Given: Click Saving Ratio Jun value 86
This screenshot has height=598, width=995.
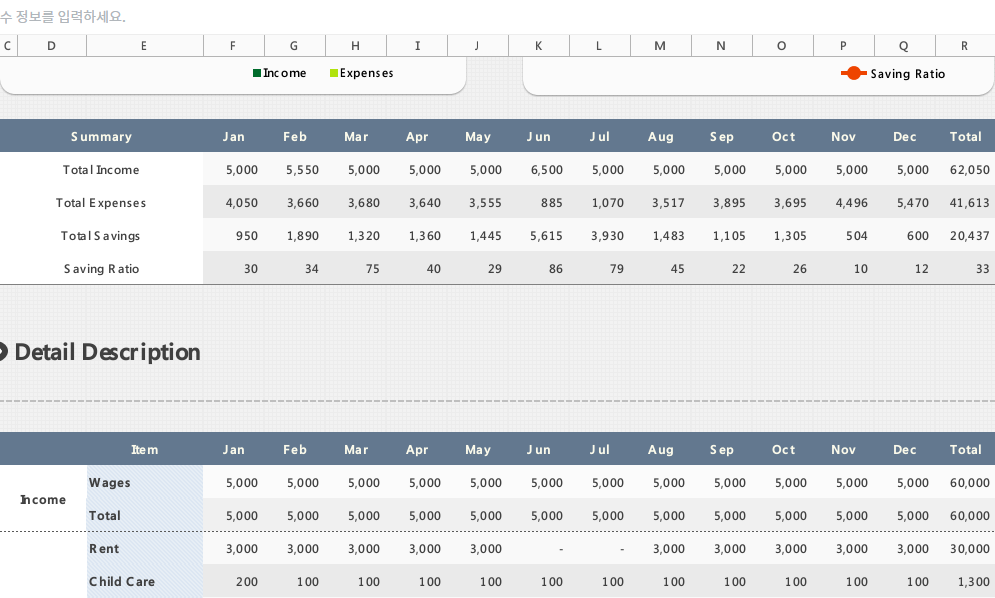Looking at the screenshot, I should [556, 269].
